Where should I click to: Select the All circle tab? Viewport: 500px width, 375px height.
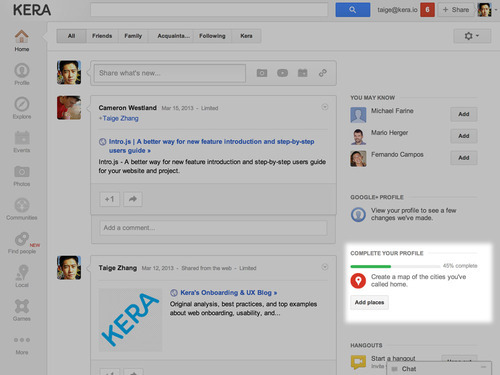click(x=71, y=36)
